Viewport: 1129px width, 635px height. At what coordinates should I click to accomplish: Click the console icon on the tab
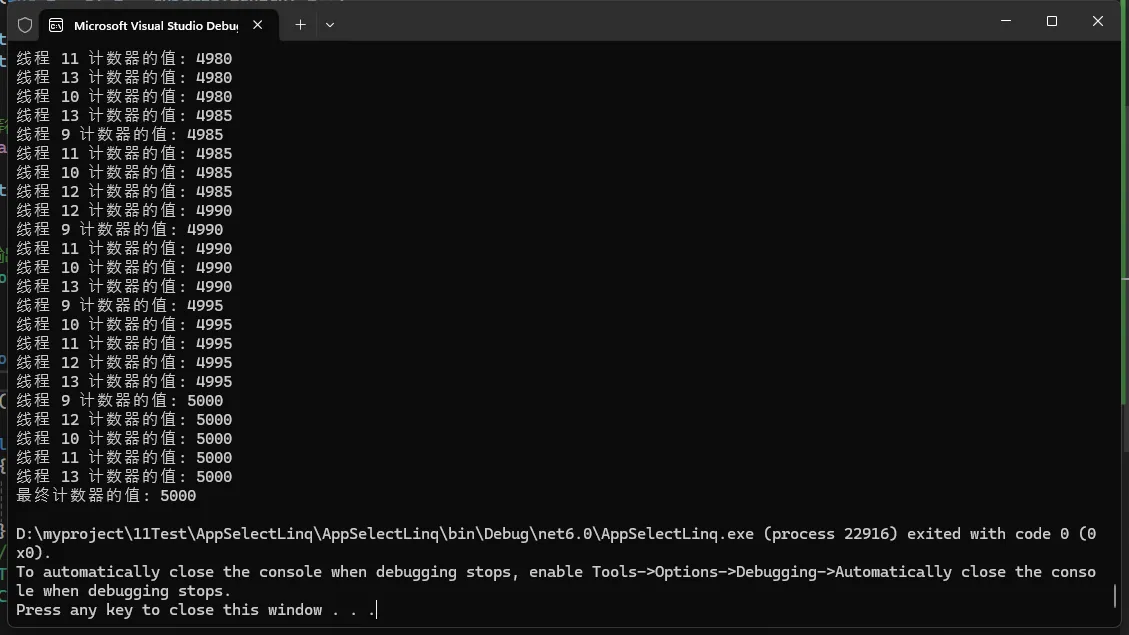57,25
